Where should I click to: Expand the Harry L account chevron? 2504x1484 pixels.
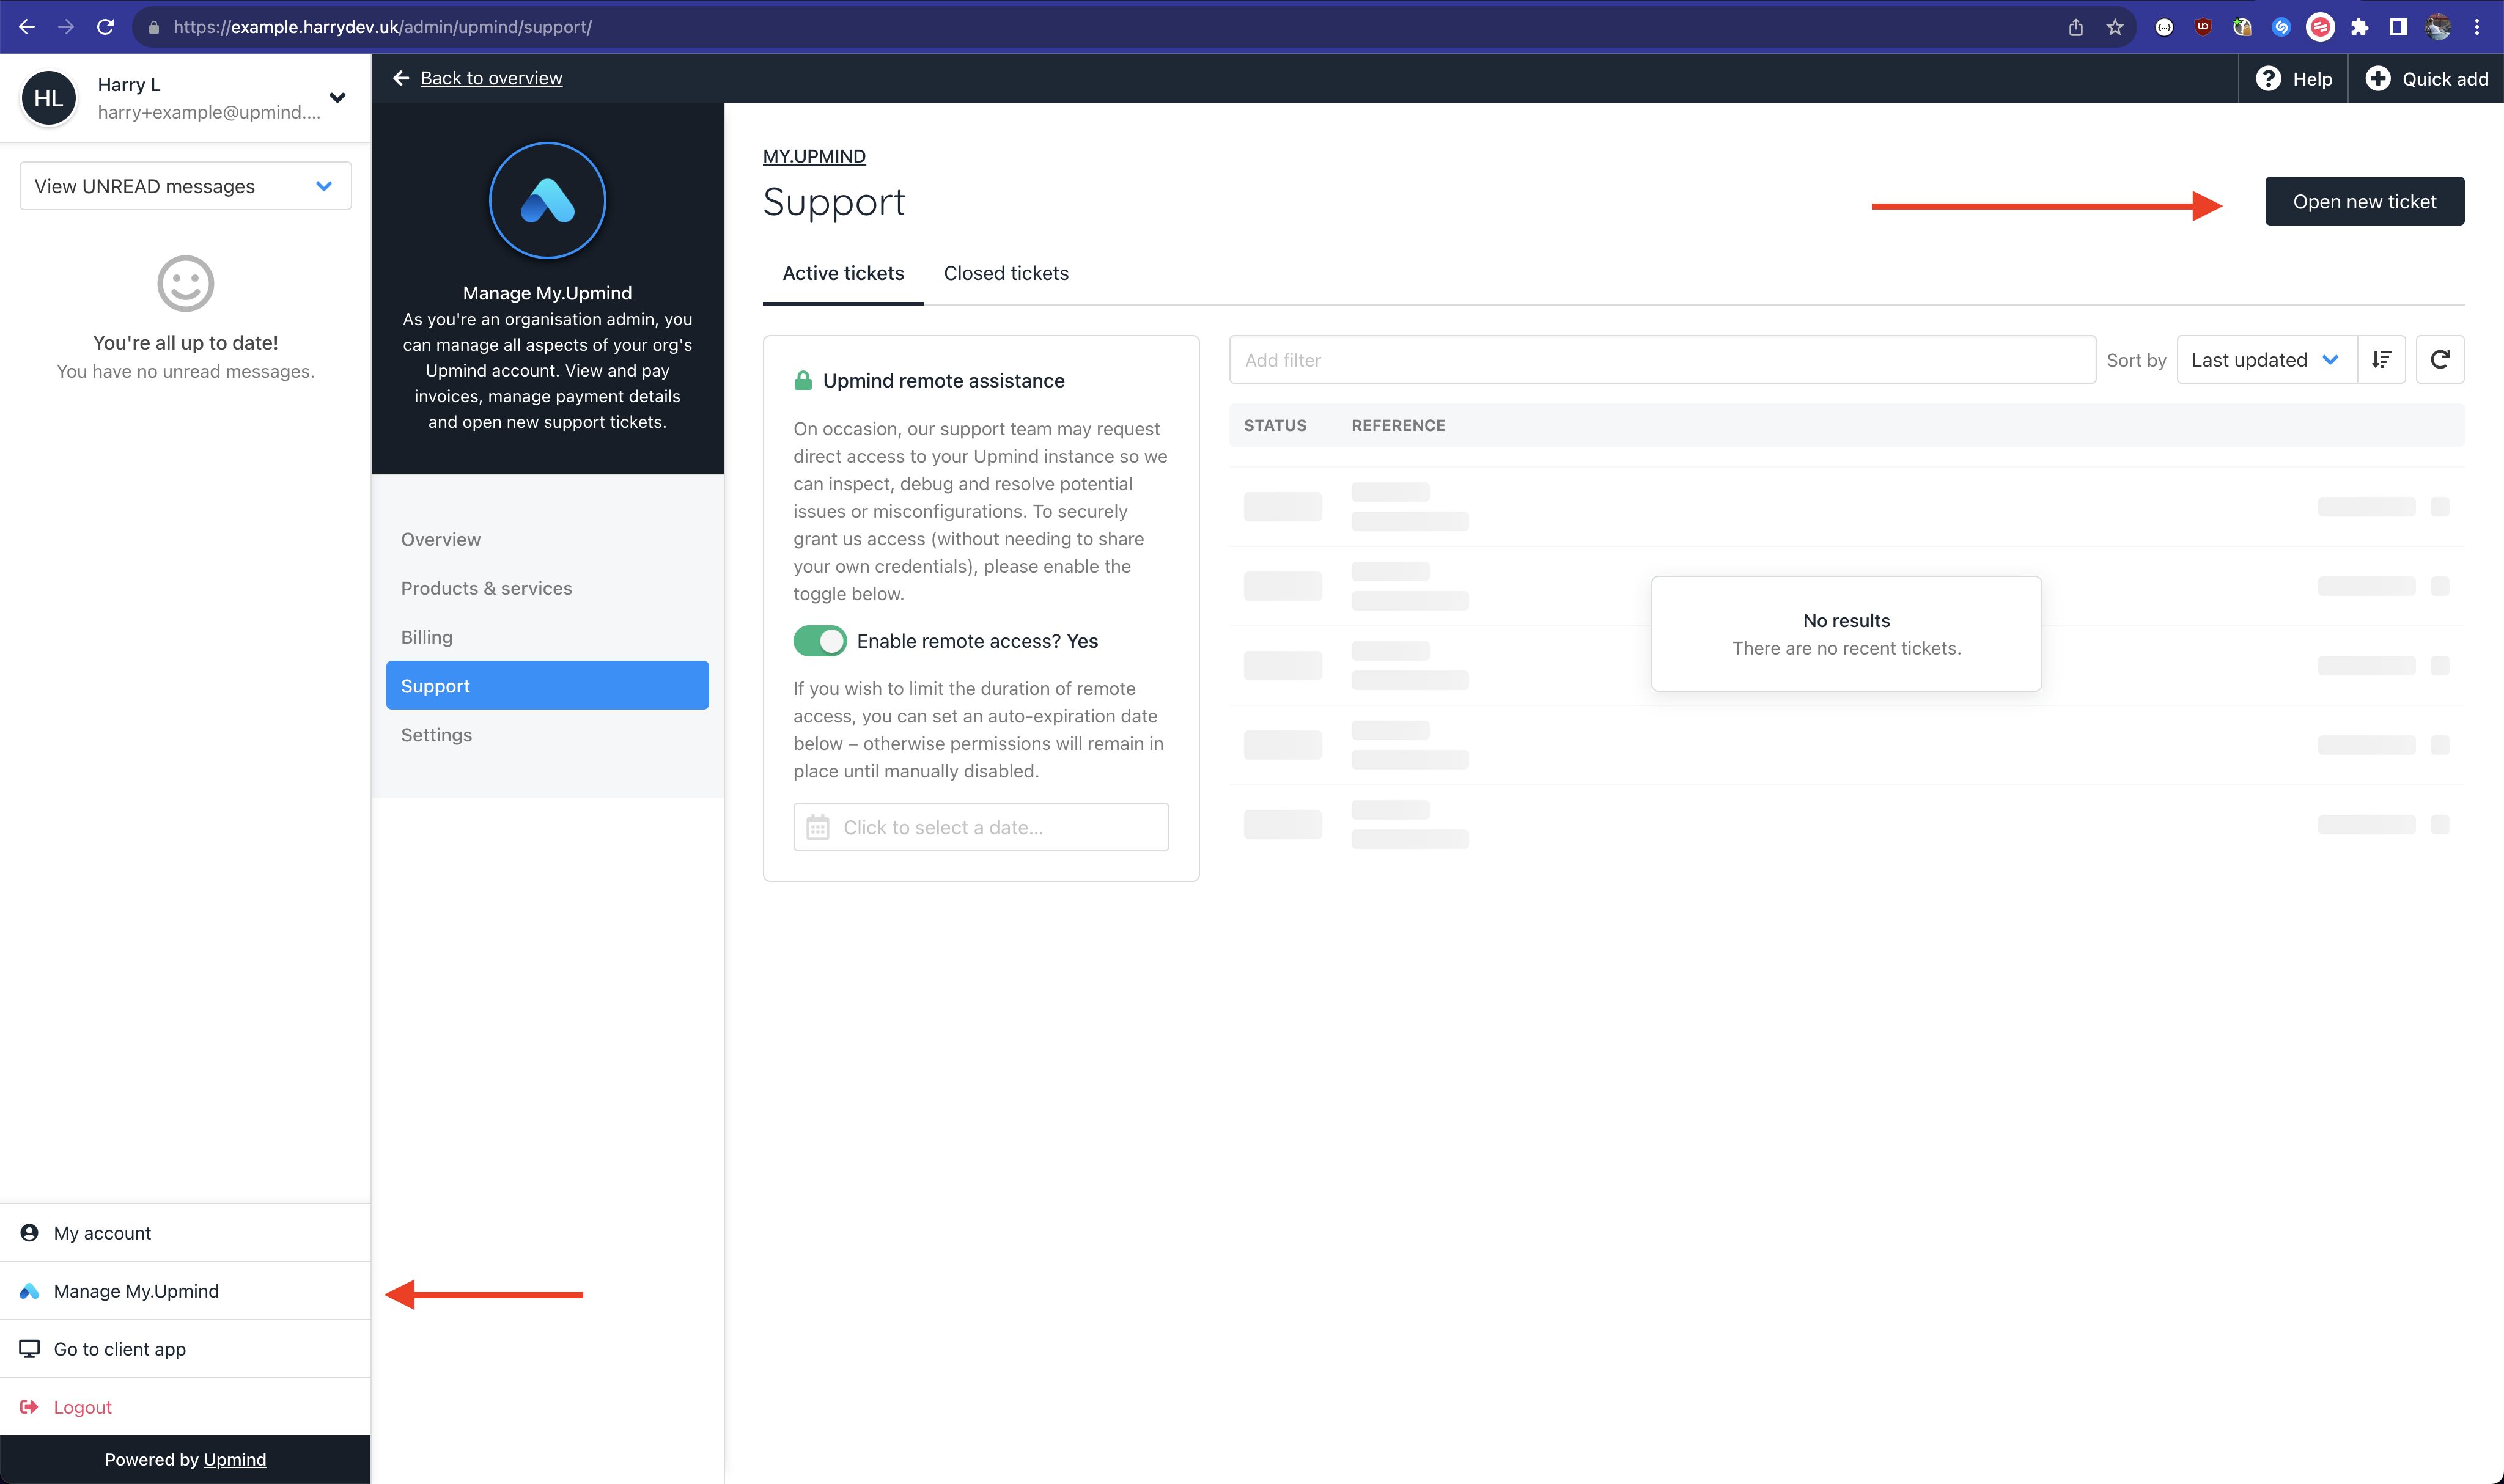(337, 98)
